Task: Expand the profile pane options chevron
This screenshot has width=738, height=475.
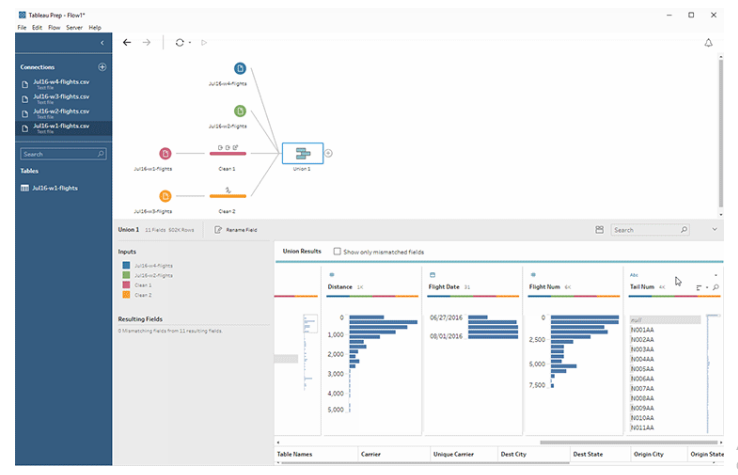Action: point(714,229)
